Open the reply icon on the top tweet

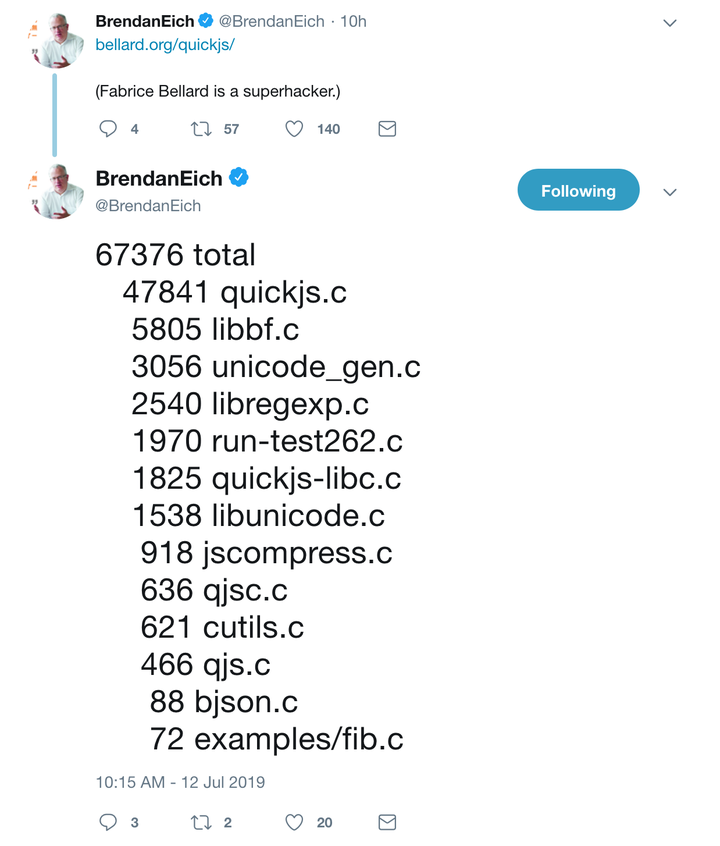coord(107,128)
